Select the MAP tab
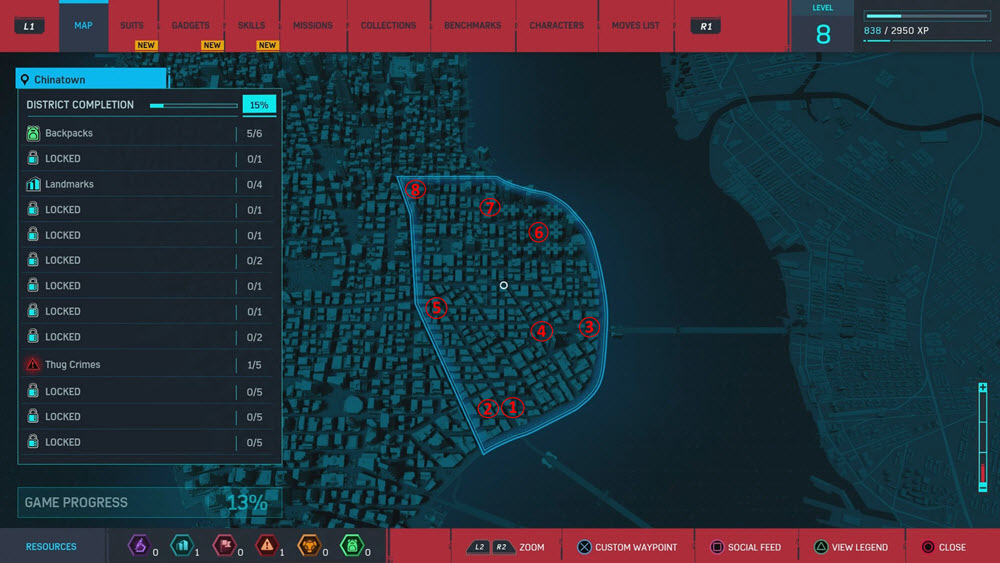 84,26
